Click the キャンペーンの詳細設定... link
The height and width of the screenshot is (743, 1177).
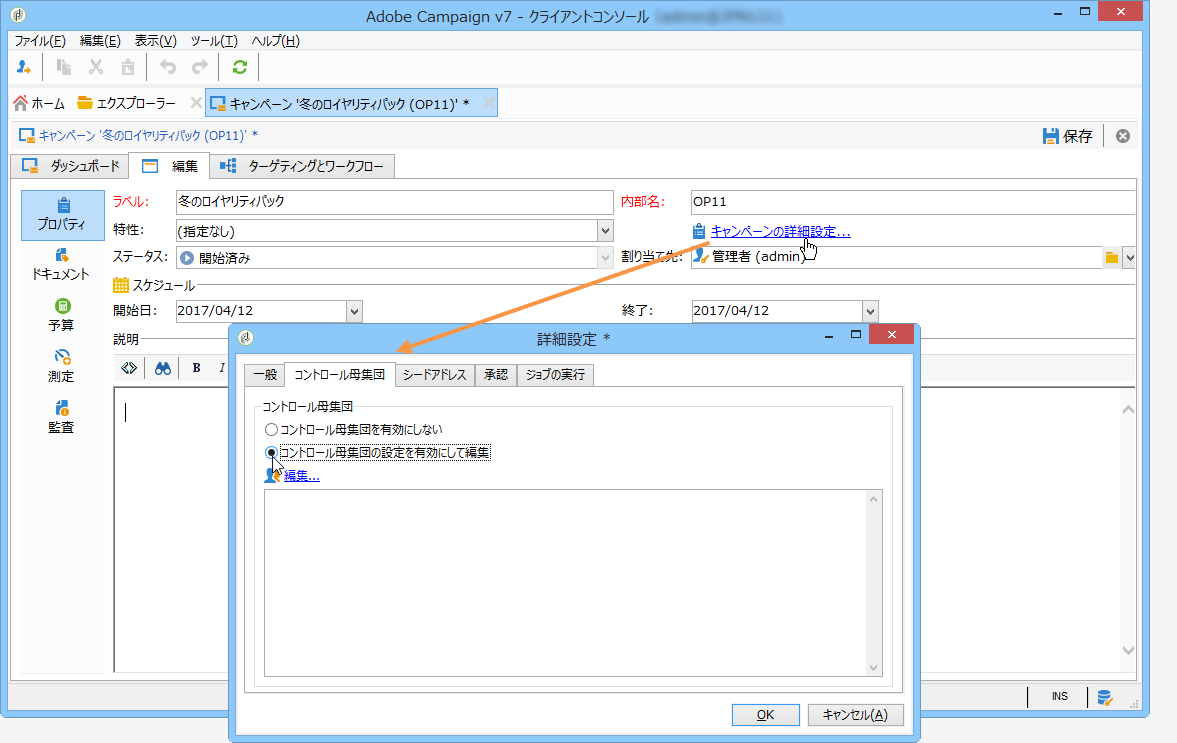pyautogui.click(x=781, y=232)
